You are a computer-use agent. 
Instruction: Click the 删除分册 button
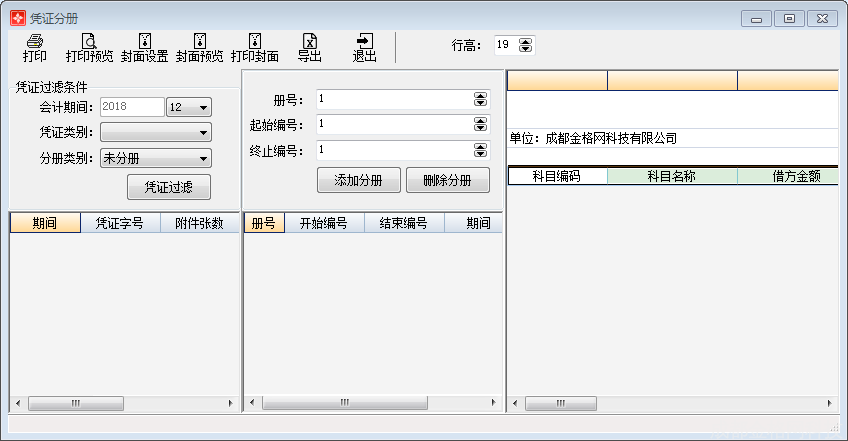click(x=448, y=180)
